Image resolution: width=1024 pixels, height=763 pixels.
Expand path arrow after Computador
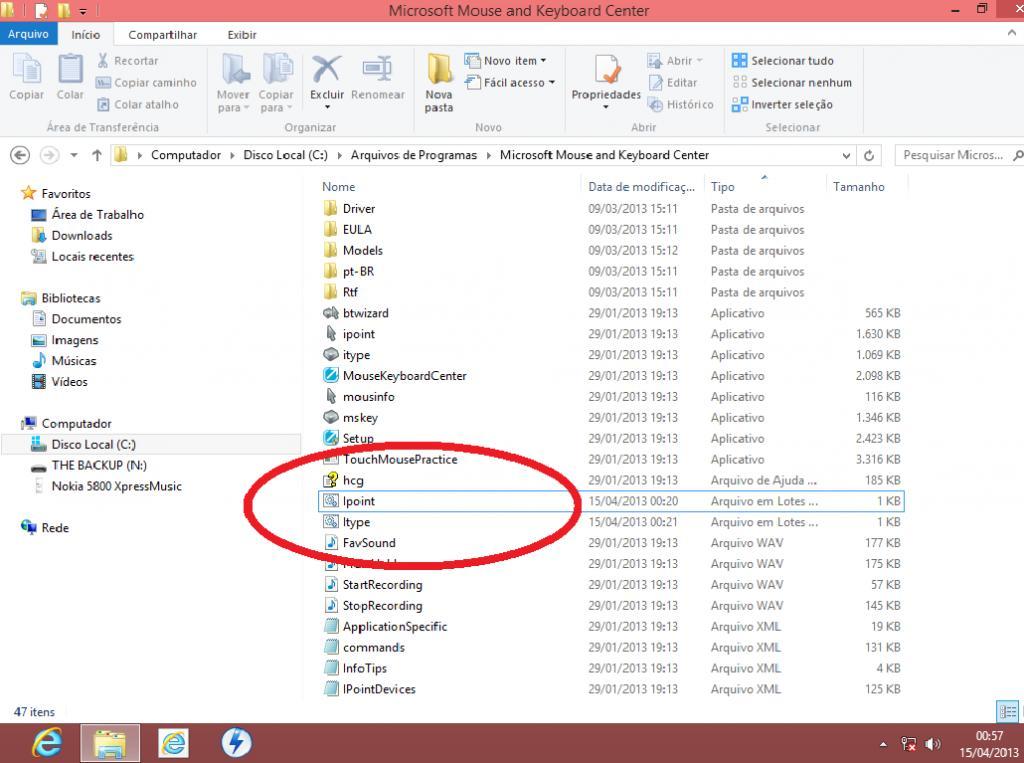[x=232, y=155]
